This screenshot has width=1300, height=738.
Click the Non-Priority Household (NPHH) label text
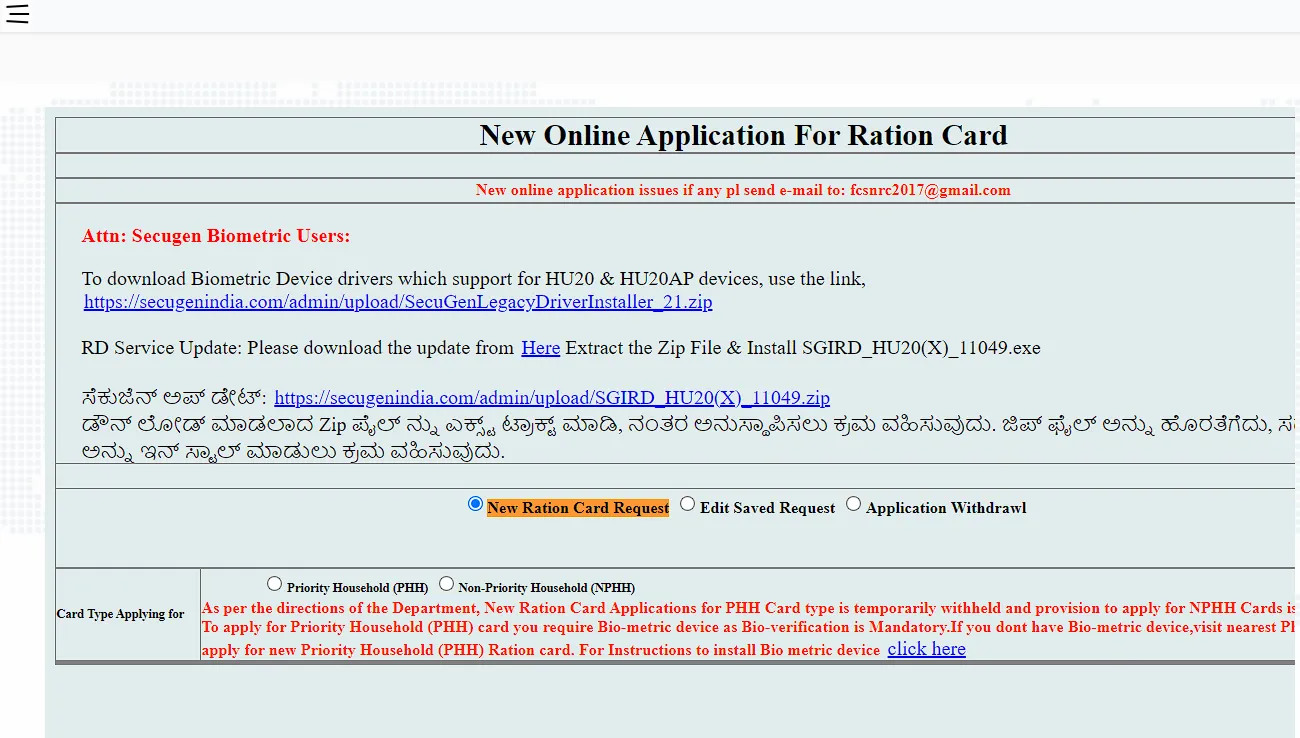(x=546, y=588)
